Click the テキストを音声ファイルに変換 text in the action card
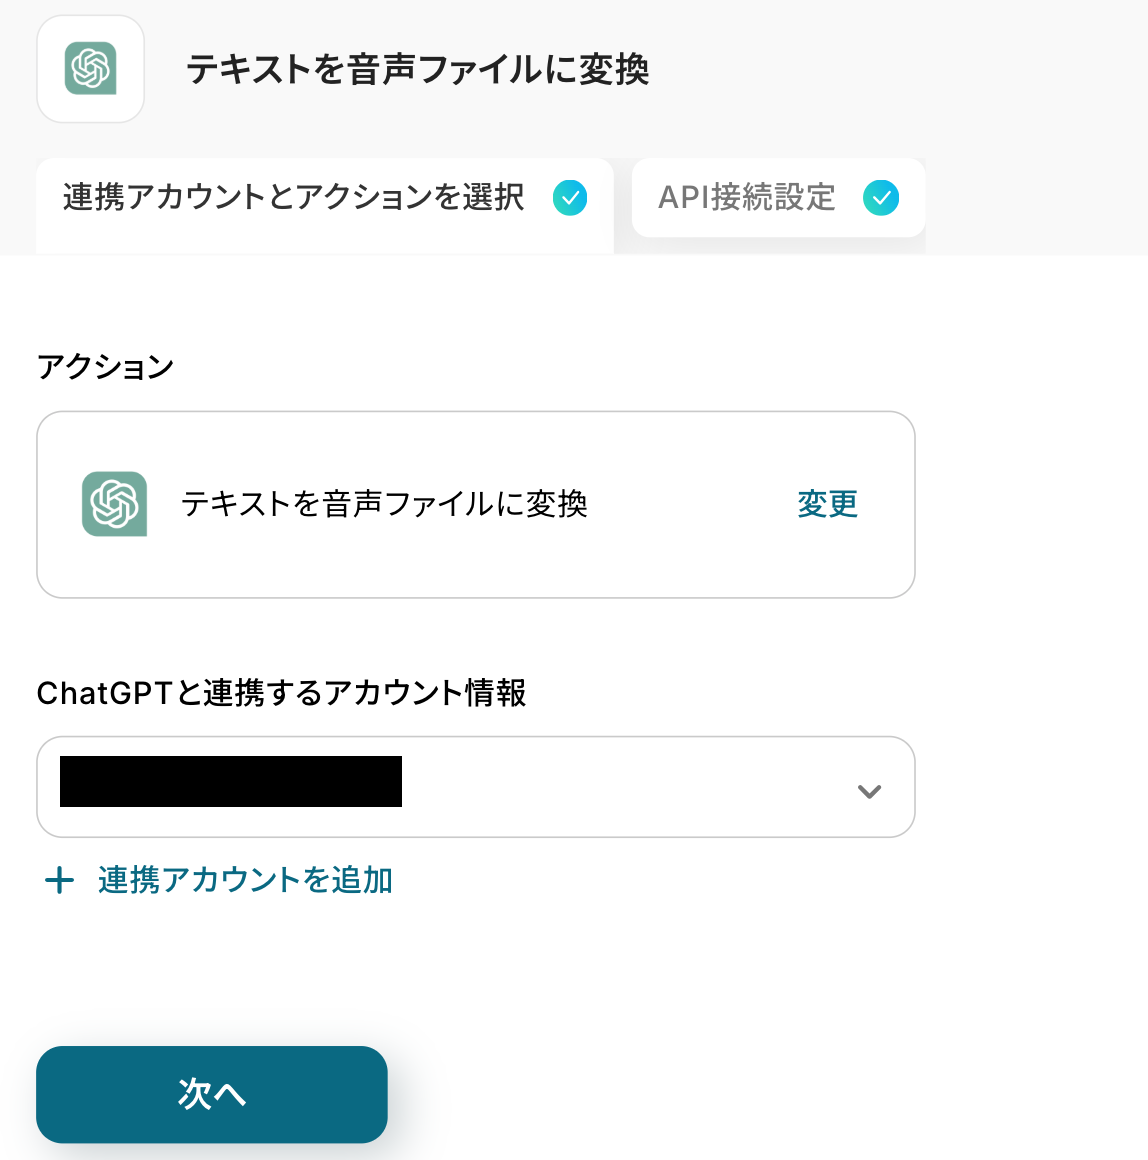 pyautogui.click(x=384, y=504)
